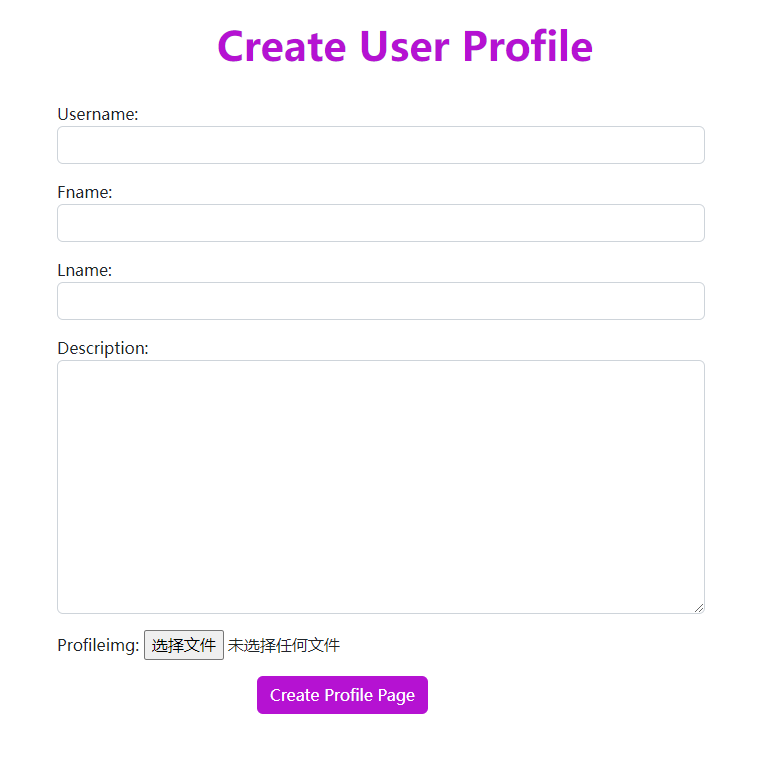Click the 未选择任何文件 file status text
Image resolution: width=771 pixels, height=768 pixels.
pos(284,645)
